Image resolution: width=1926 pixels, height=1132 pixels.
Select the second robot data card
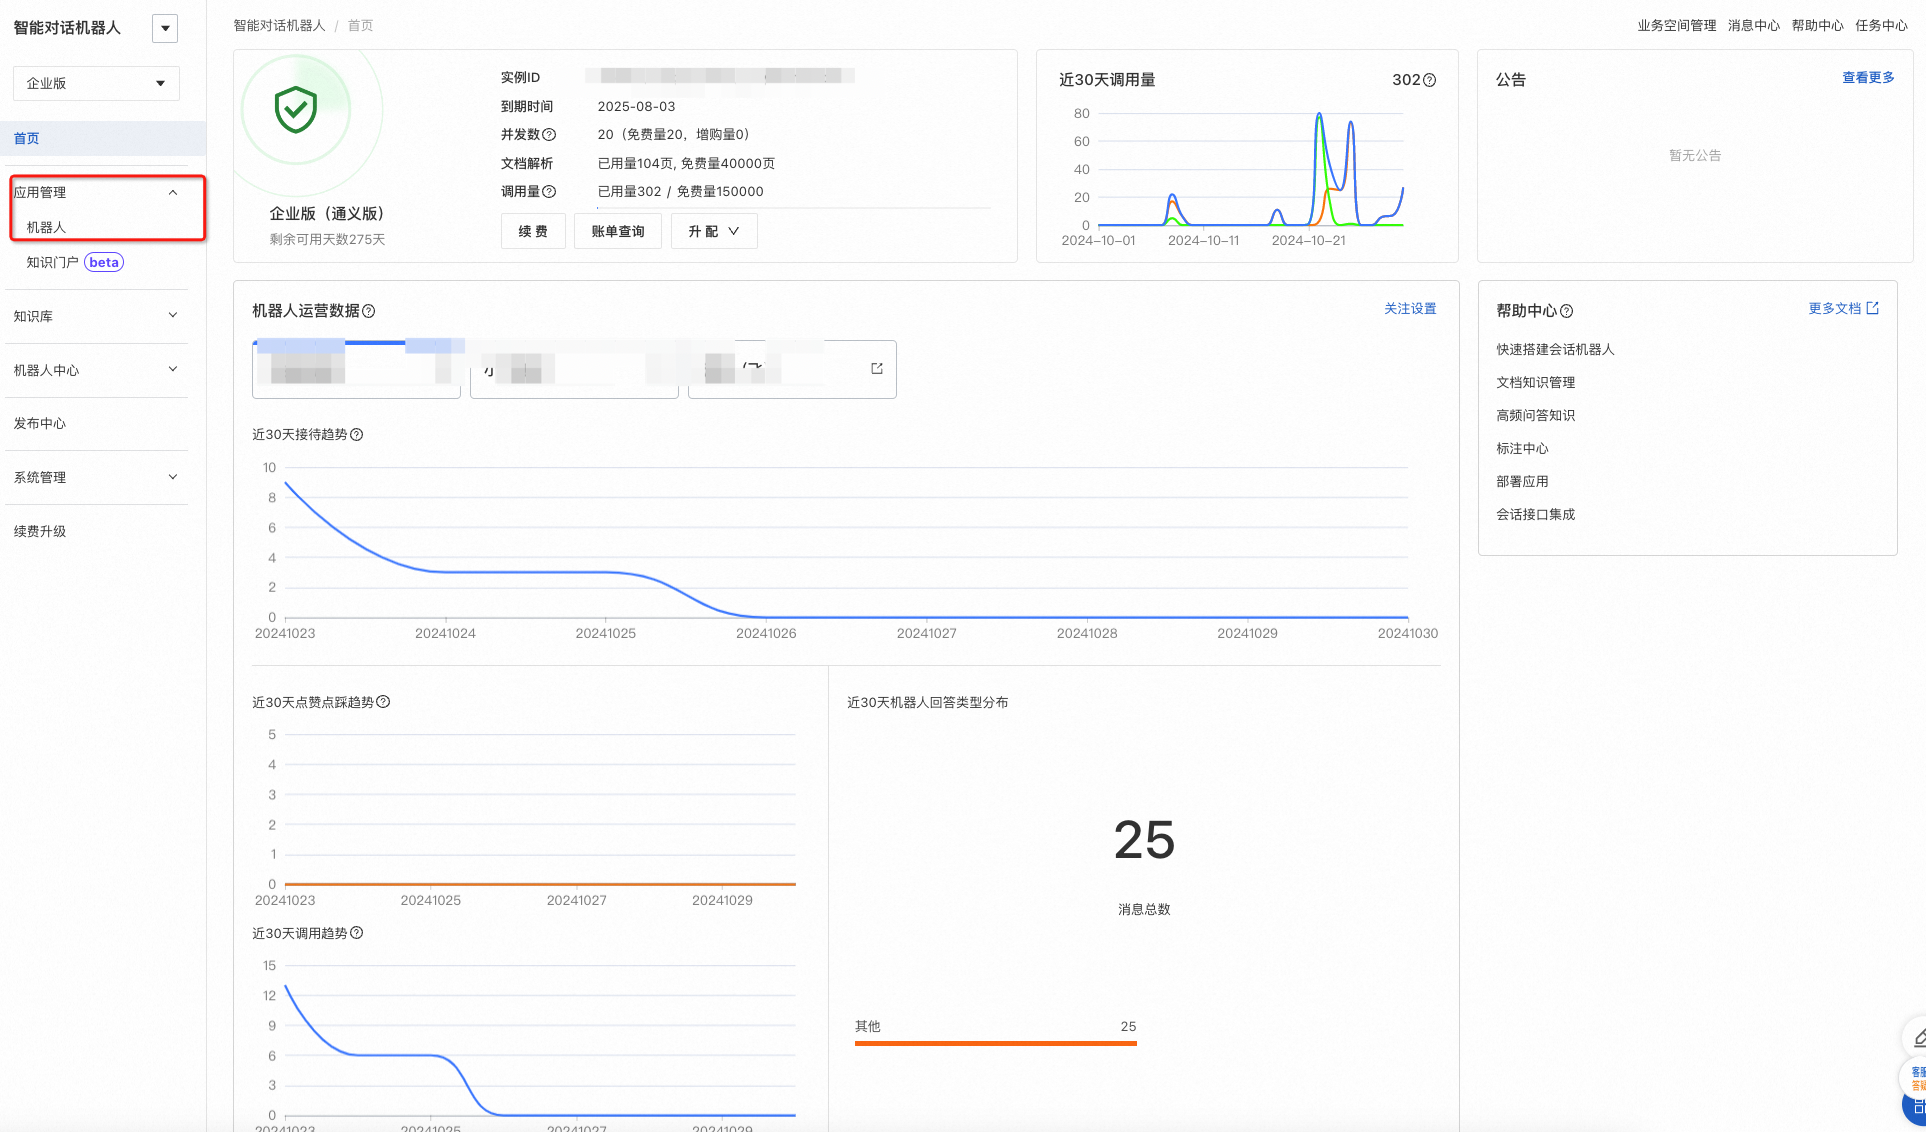[574, 369]
